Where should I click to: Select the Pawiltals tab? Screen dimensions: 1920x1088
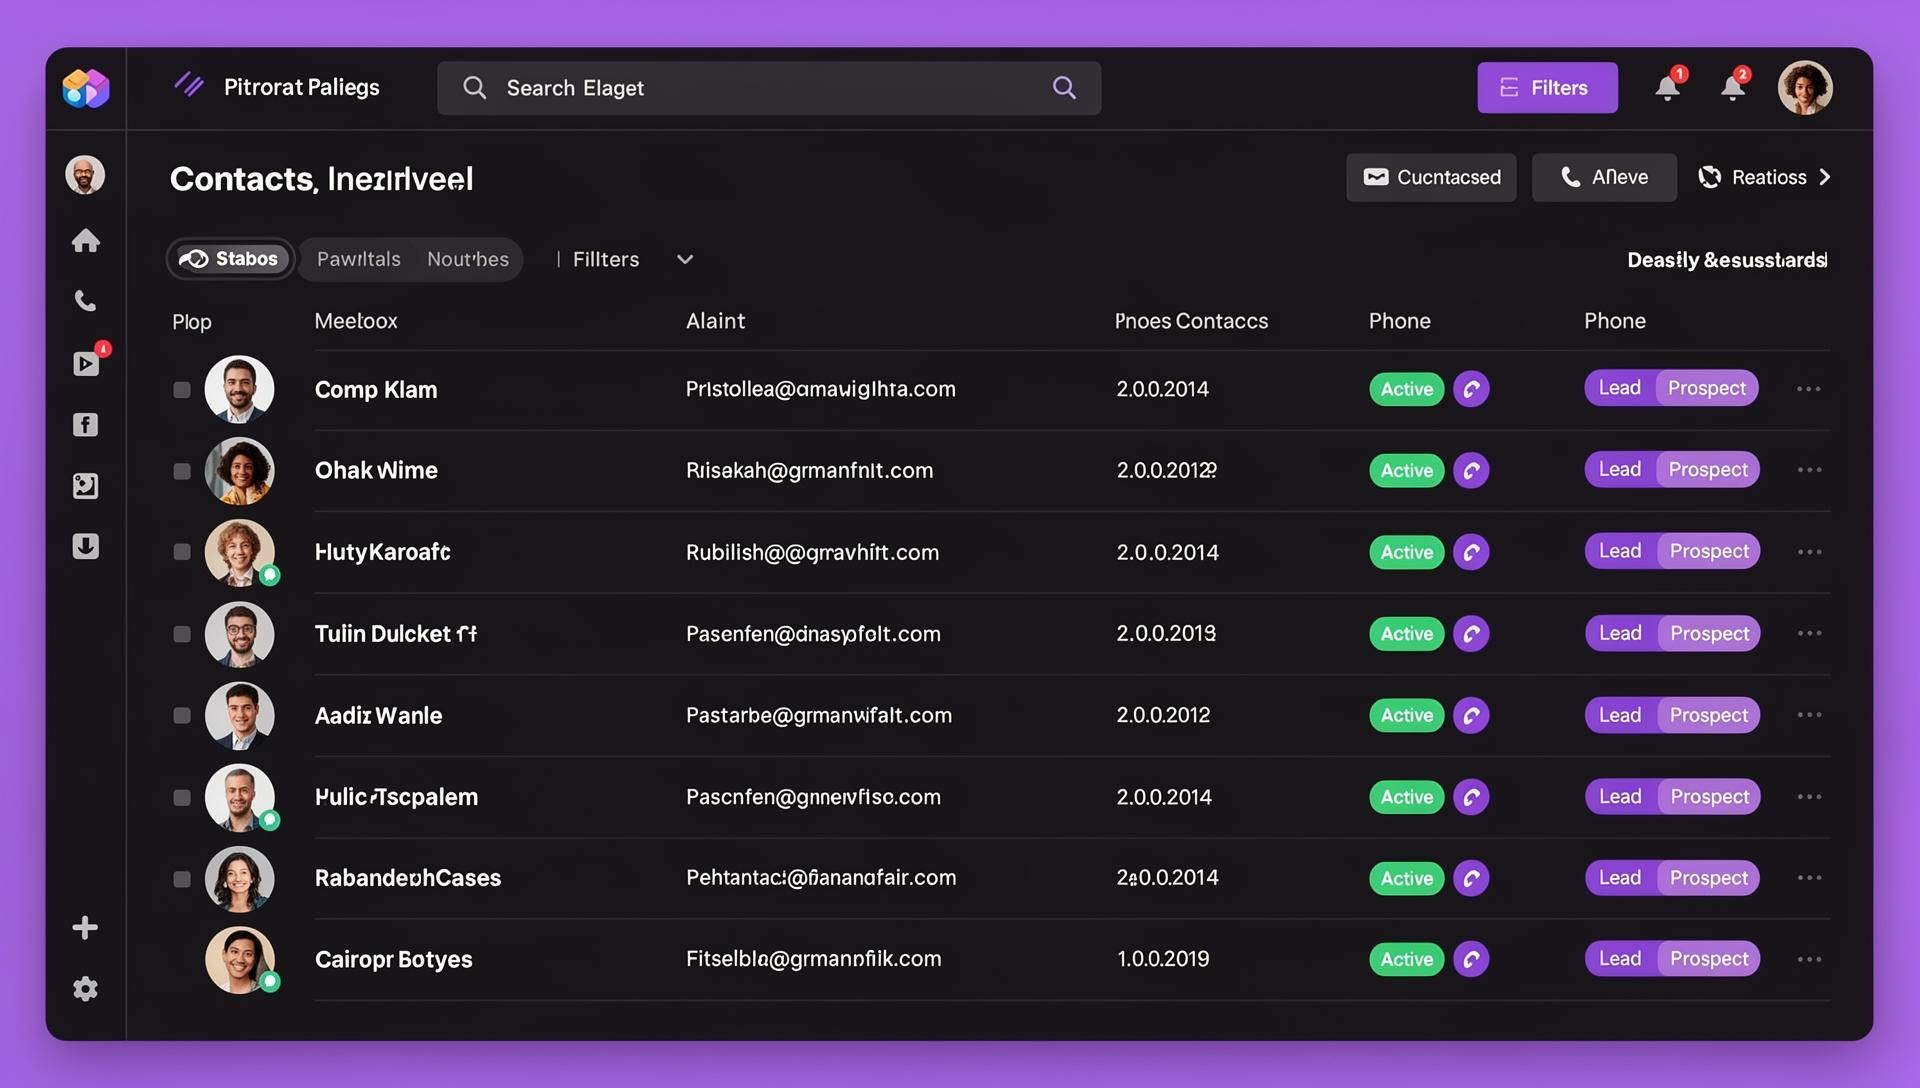(358, 259)
